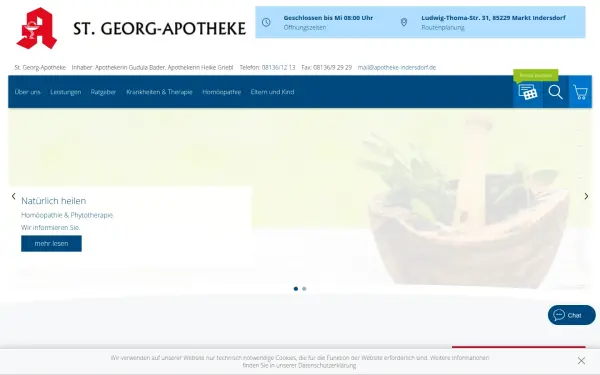Go to next slide arrow

tap(586, 196)
